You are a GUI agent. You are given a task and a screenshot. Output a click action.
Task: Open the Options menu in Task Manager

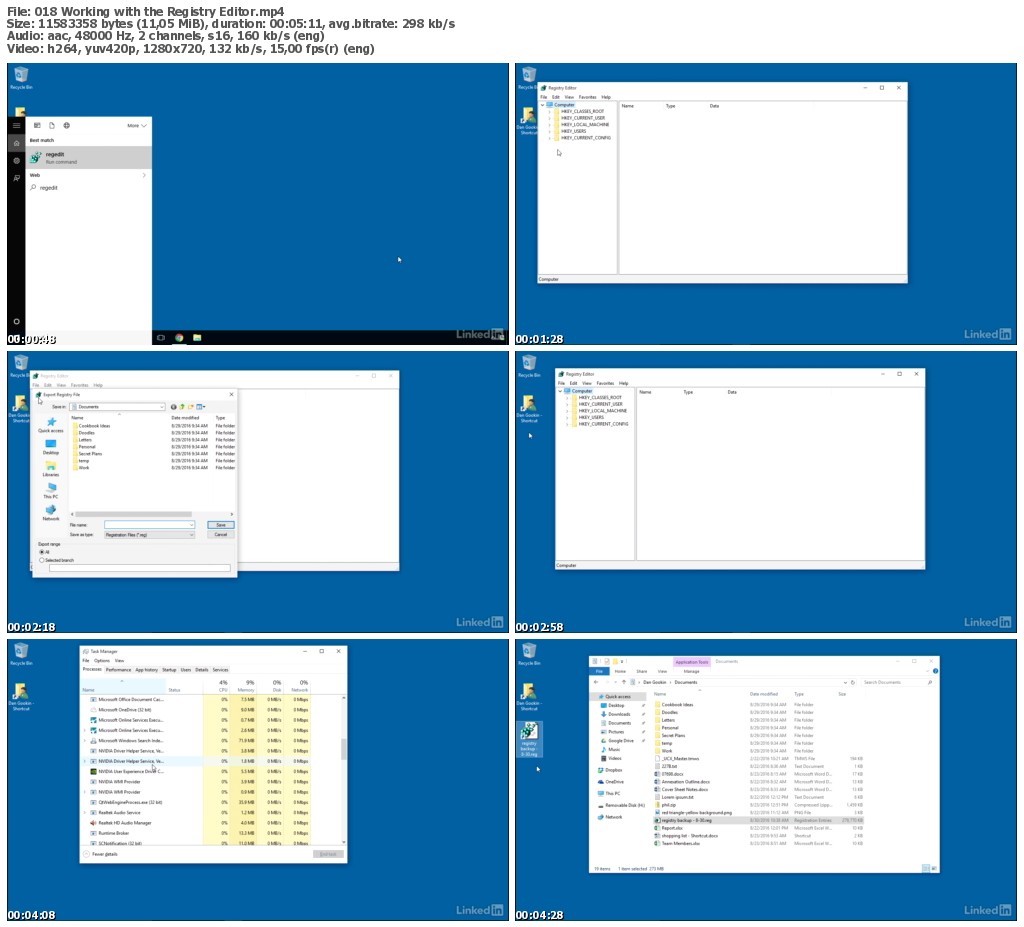102,660
